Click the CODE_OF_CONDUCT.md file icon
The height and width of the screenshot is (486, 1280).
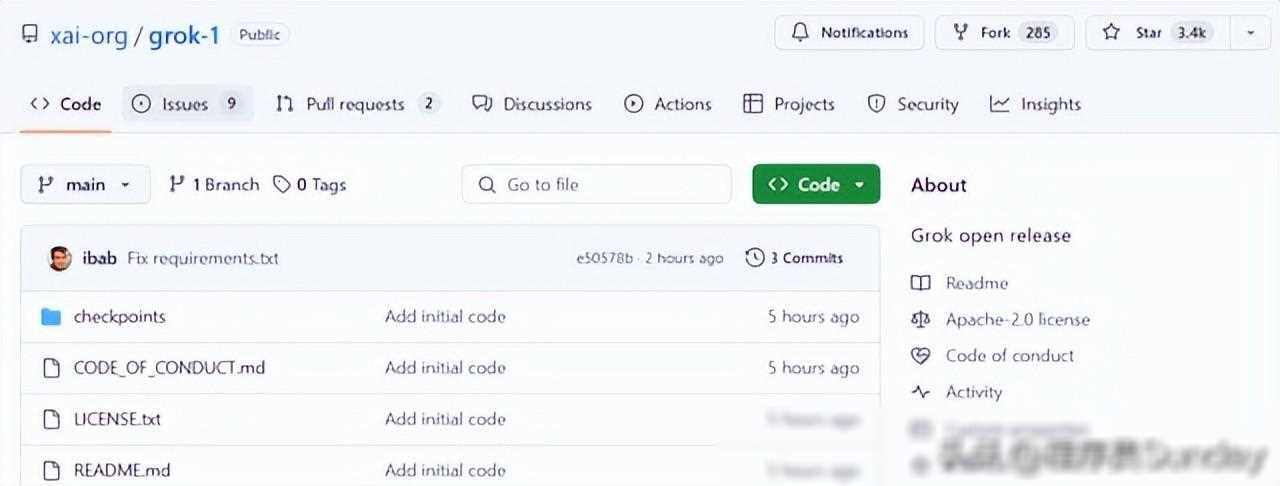point(51,368)
